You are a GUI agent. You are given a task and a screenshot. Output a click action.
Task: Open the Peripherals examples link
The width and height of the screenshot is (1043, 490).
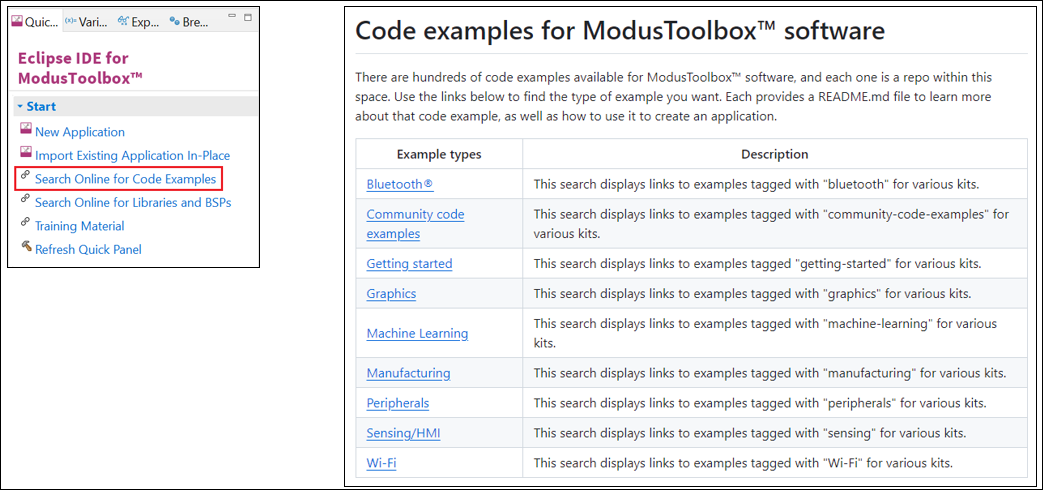coord(398,403)
